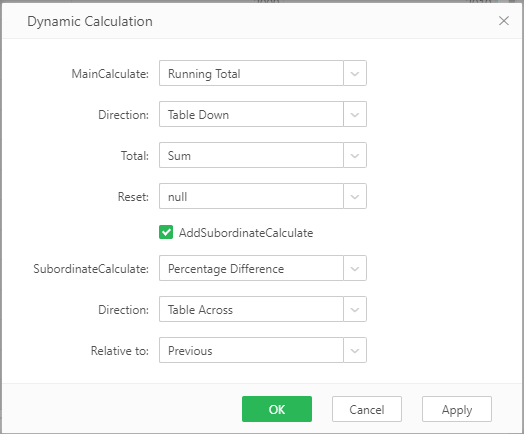524x434 pixels.
Task: Click the Reset null value field
Action: point(251,196)
